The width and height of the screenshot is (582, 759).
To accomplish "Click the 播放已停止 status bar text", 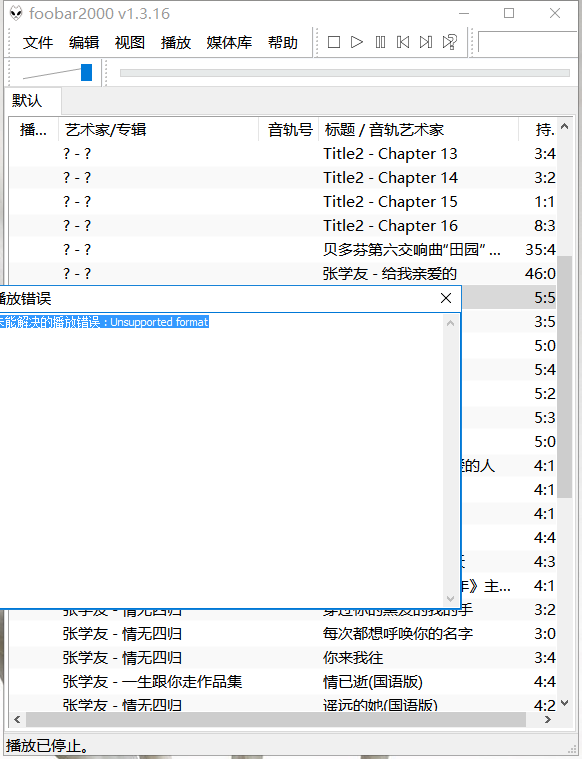I will [47, 745].
